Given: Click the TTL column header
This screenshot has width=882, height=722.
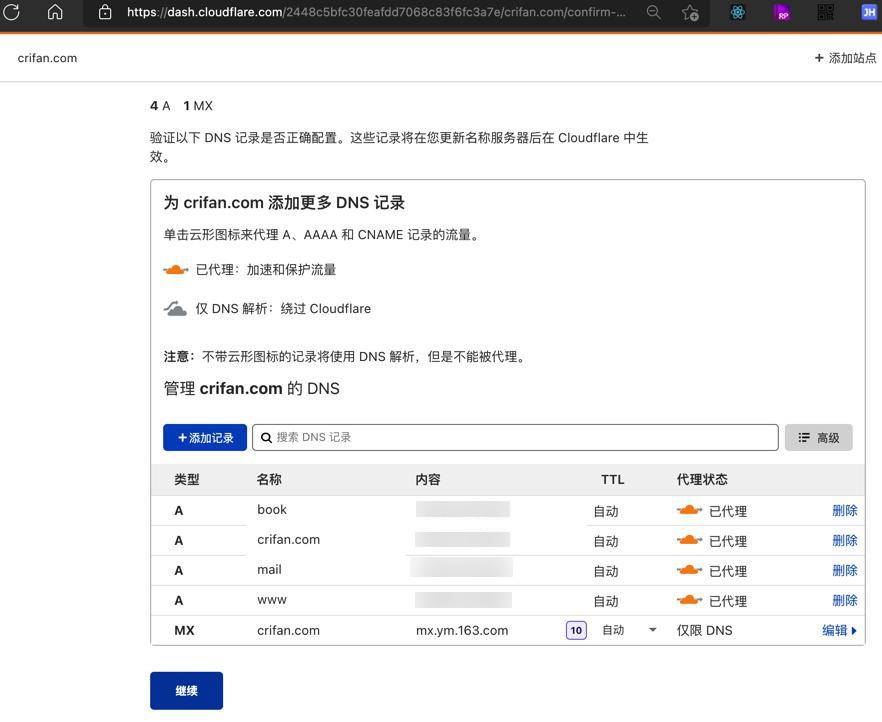Looking at the screenshot, I should [x=613, y=480].
